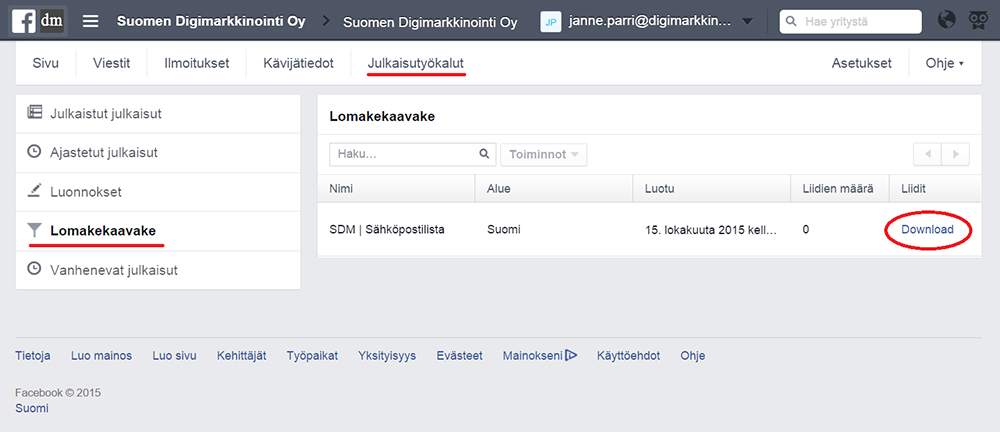Select the Julkaisutyökalut tab
Screen dimensions: 1000x432
[416, 64]
